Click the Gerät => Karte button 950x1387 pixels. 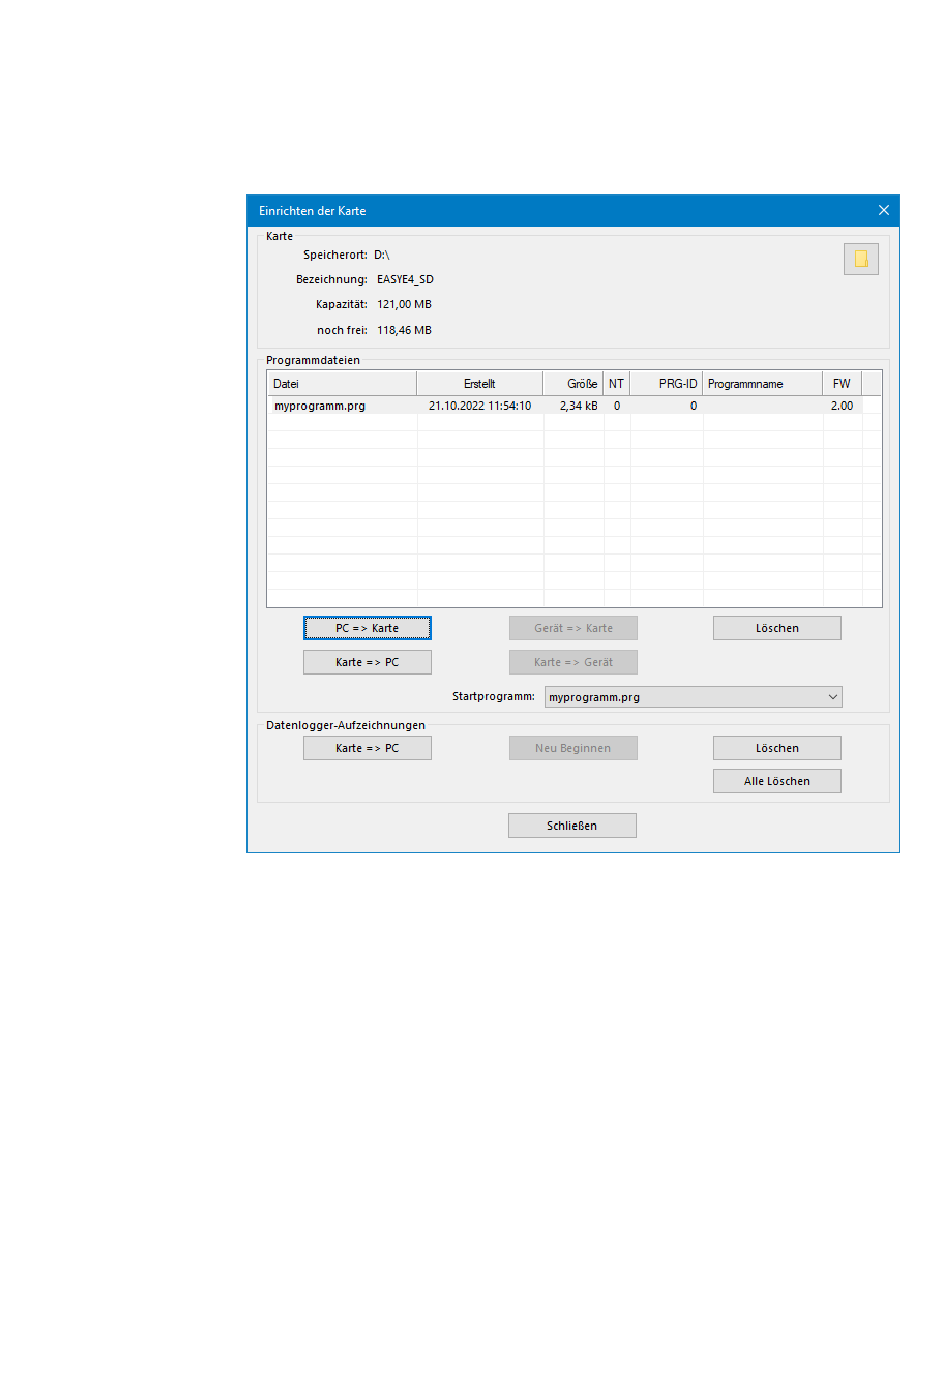point(573,628)
